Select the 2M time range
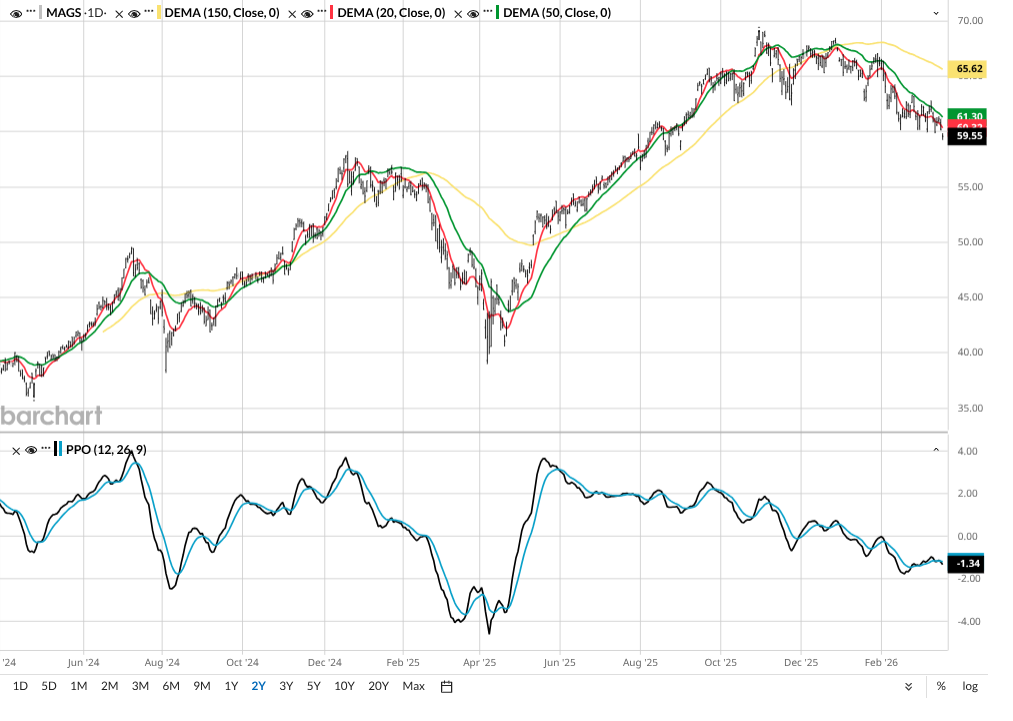Screen dimensions: 1013x721 tap(109, 686)
